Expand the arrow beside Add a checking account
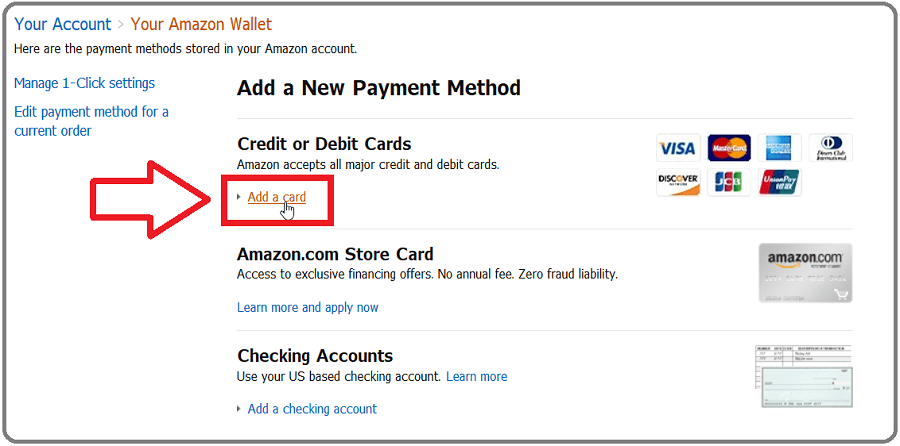Screen dimensions: 900x446 [x=239, y=409]
